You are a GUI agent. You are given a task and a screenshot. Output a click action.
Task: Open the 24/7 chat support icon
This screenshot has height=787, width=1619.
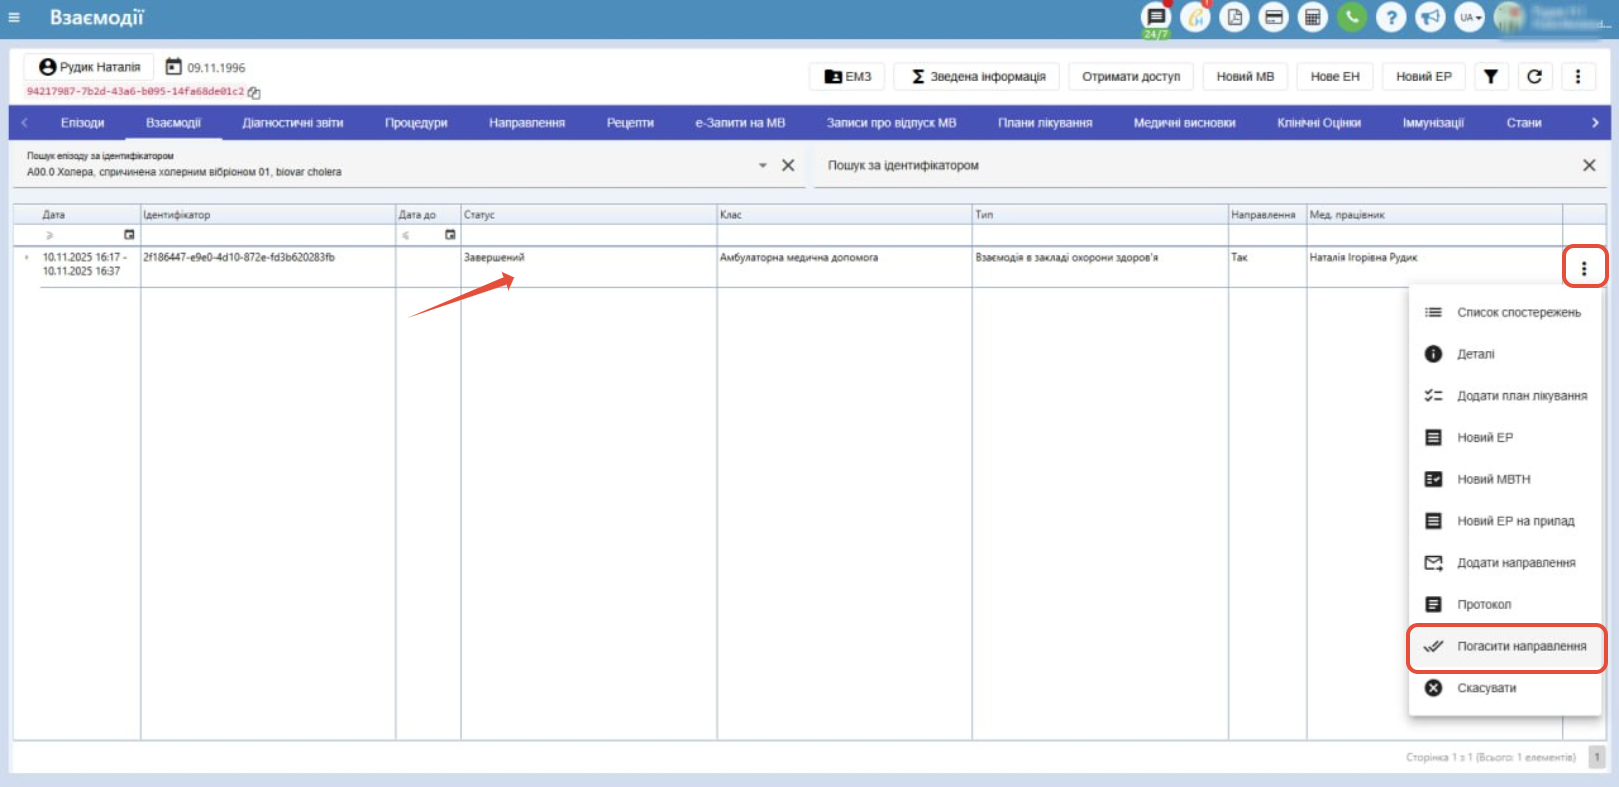pos(1156,17)
